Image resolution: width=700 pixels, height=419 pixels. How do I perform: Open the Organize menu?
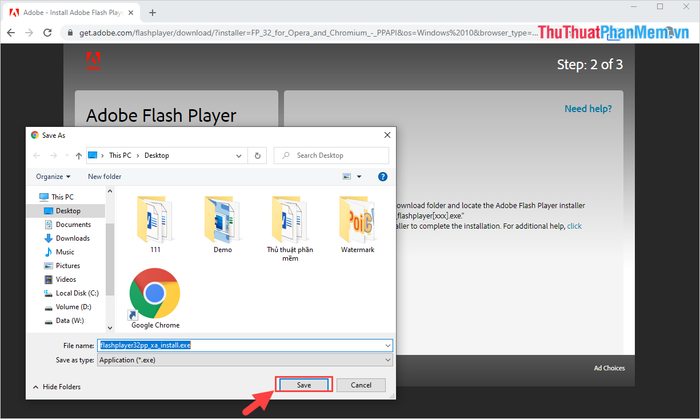click(53, 177)
